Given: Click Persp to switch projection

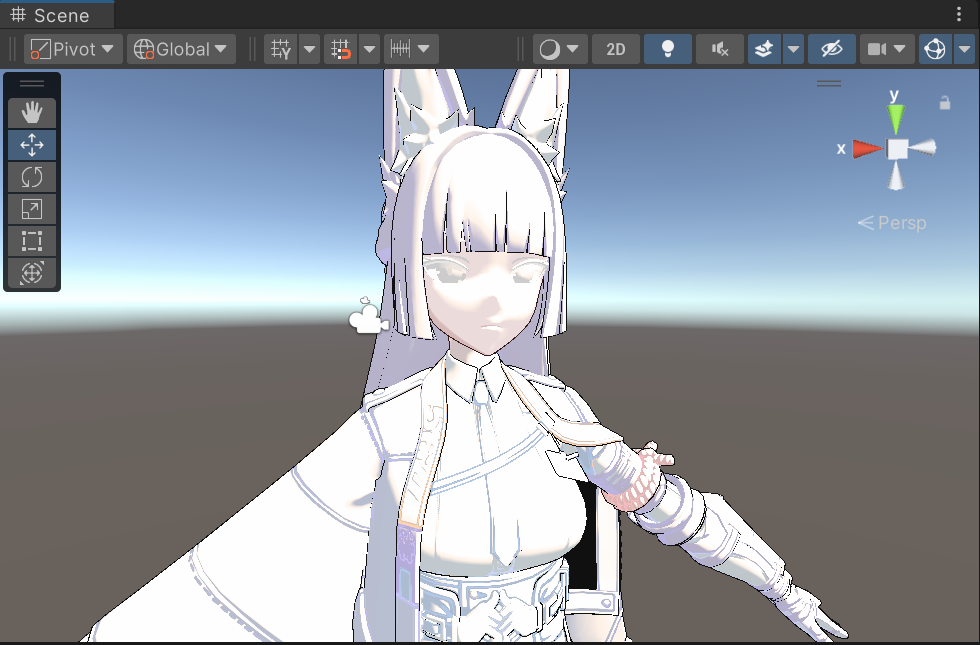Looking at the screenshot, I should 892,223.
